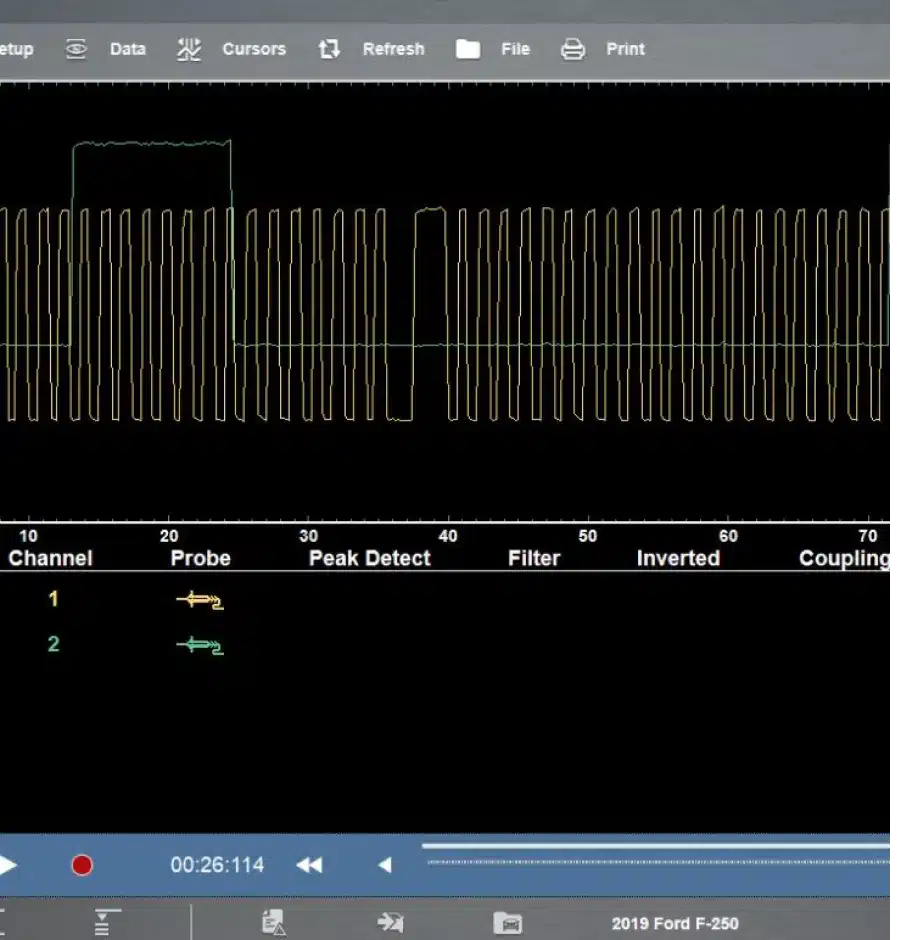
Task: Click the document warning icon
Action: (x=273, y=923)
